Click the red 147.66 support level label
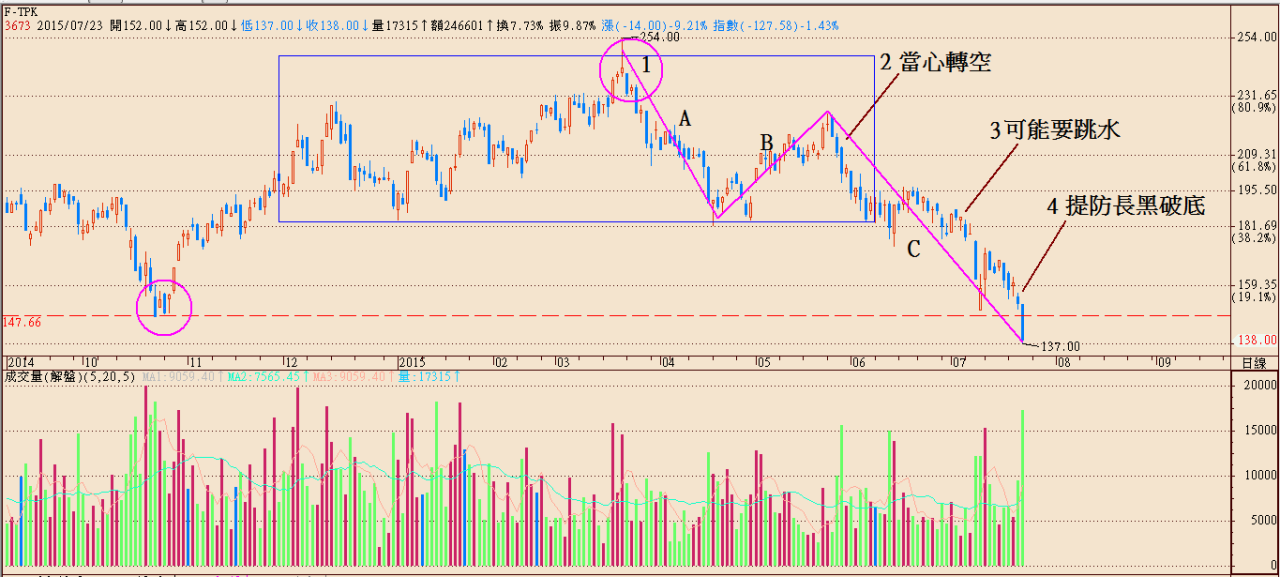1280x577 pixels. [x=21, y=322]
